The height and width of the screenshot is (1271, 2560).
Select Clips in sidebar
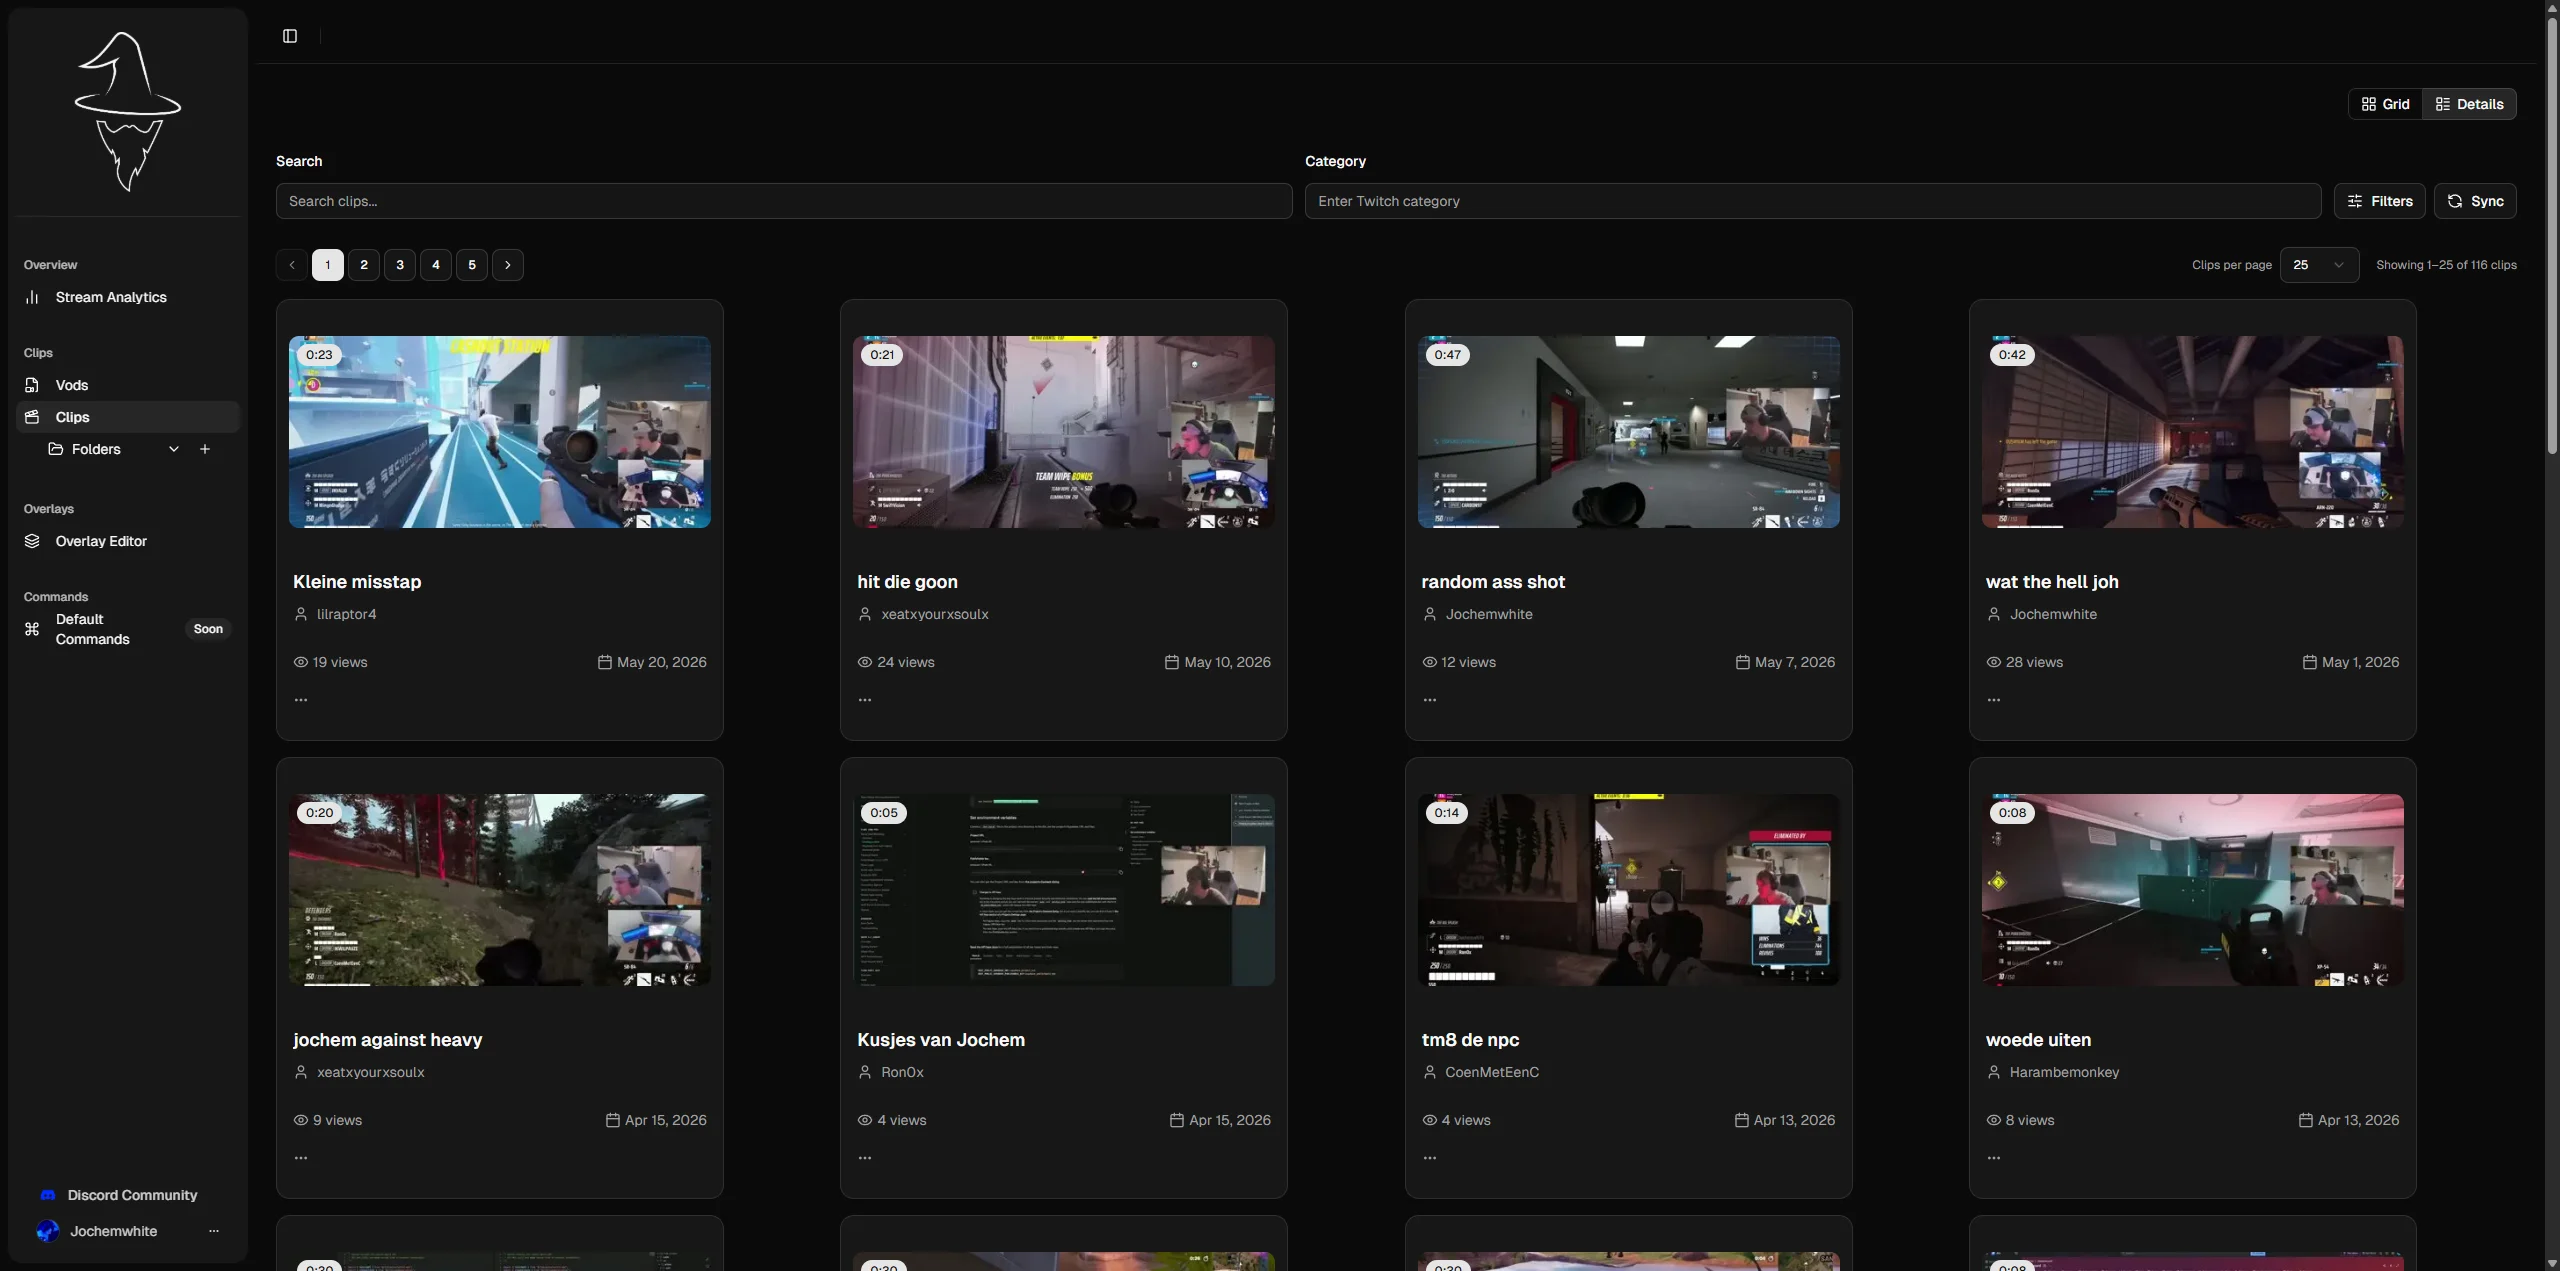128,417
